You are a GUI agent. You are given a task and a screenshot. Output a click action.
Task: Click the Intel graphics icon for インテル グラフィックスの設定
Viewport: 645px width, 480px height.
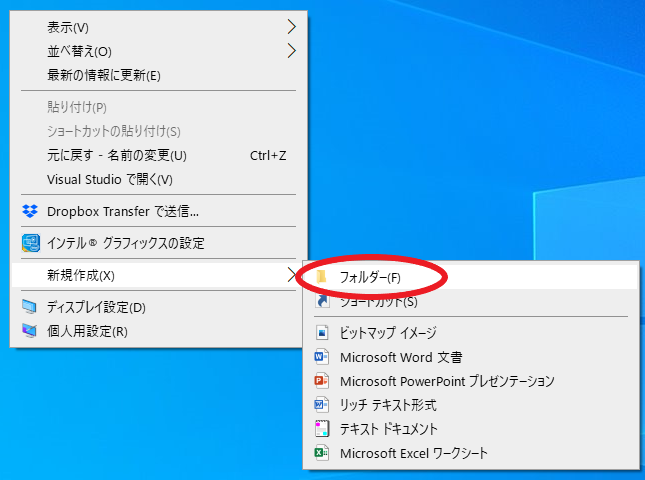pyautogui.click(x=30, y=243)
